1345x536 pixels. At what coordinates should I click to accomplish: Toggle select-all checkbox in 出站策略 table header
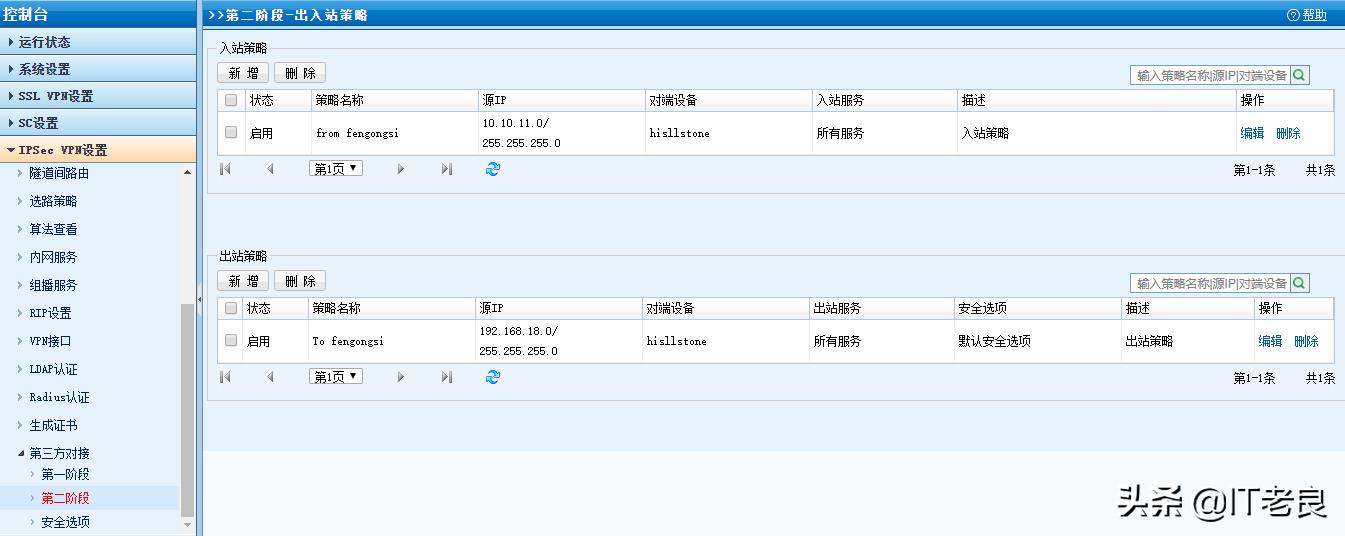coord(231,308)
